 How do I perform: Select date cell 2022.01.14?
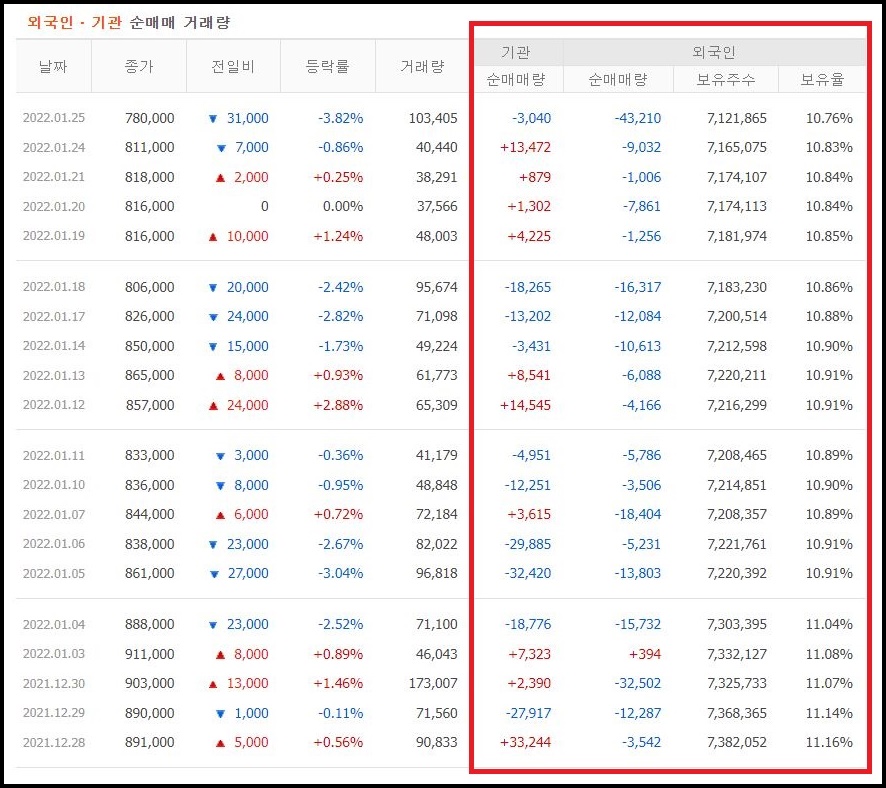54,346
